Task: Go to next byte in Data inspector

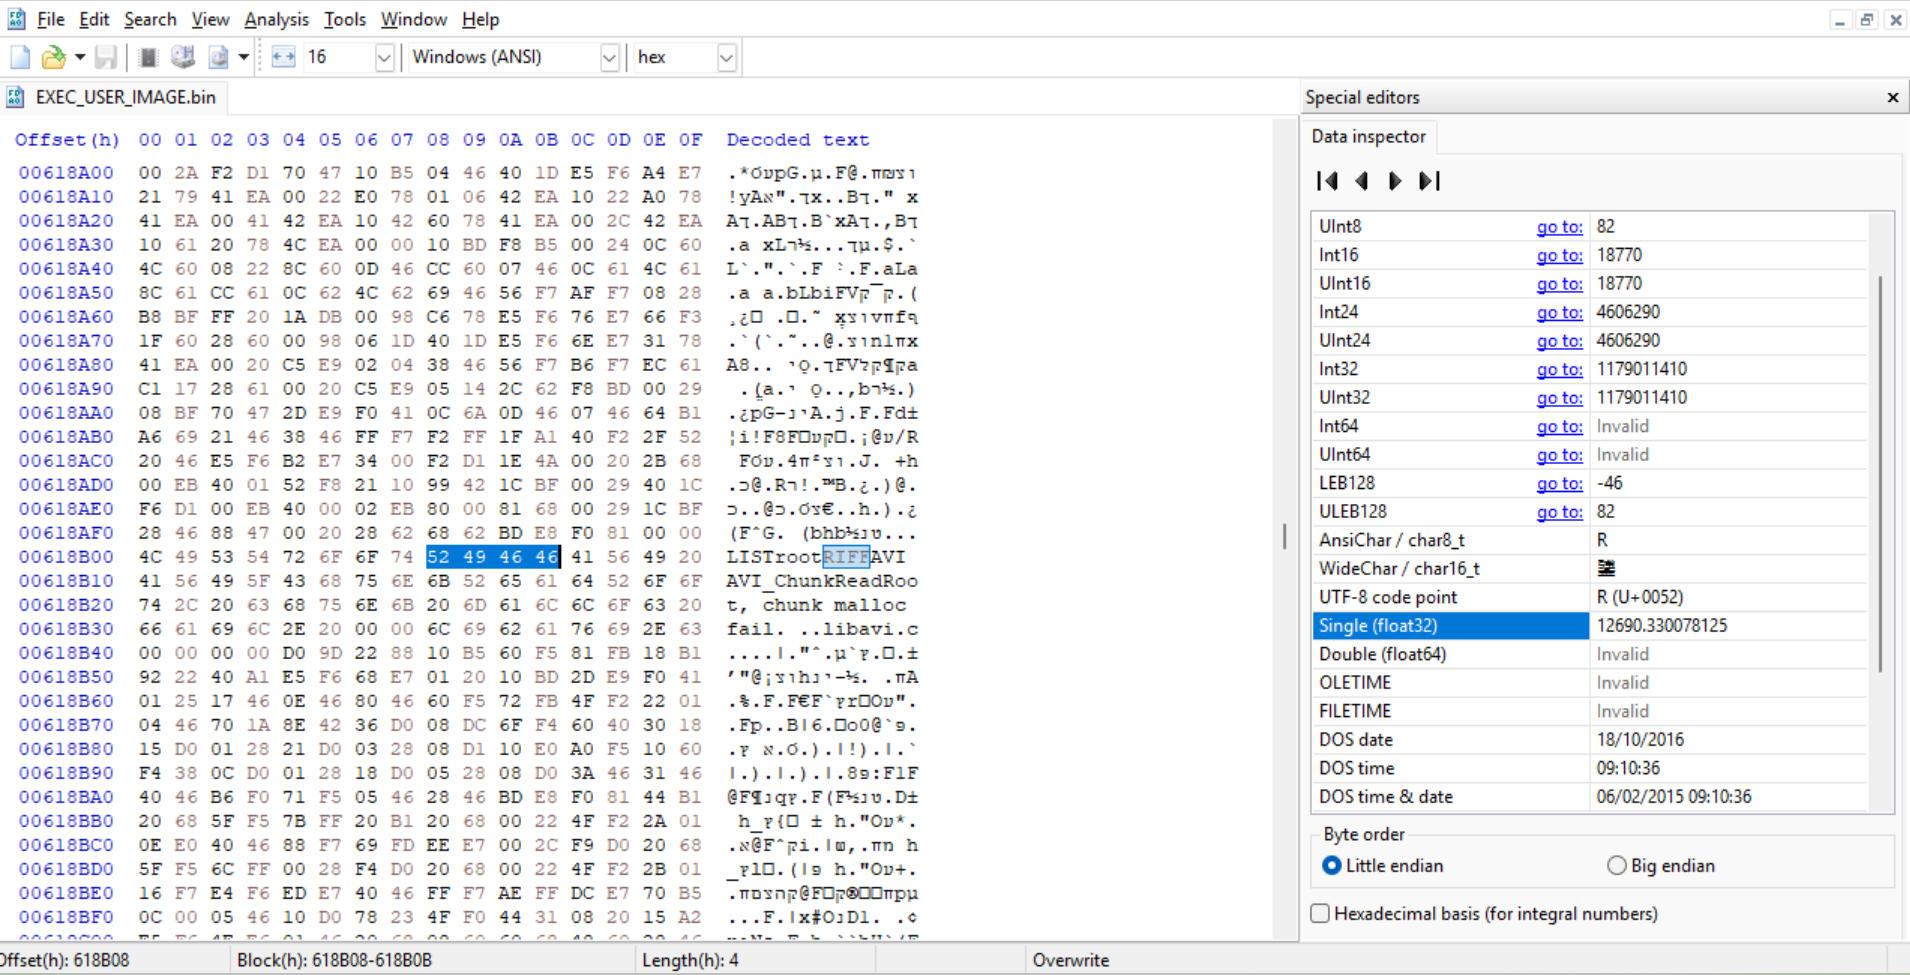Action: coord(1395,181)
